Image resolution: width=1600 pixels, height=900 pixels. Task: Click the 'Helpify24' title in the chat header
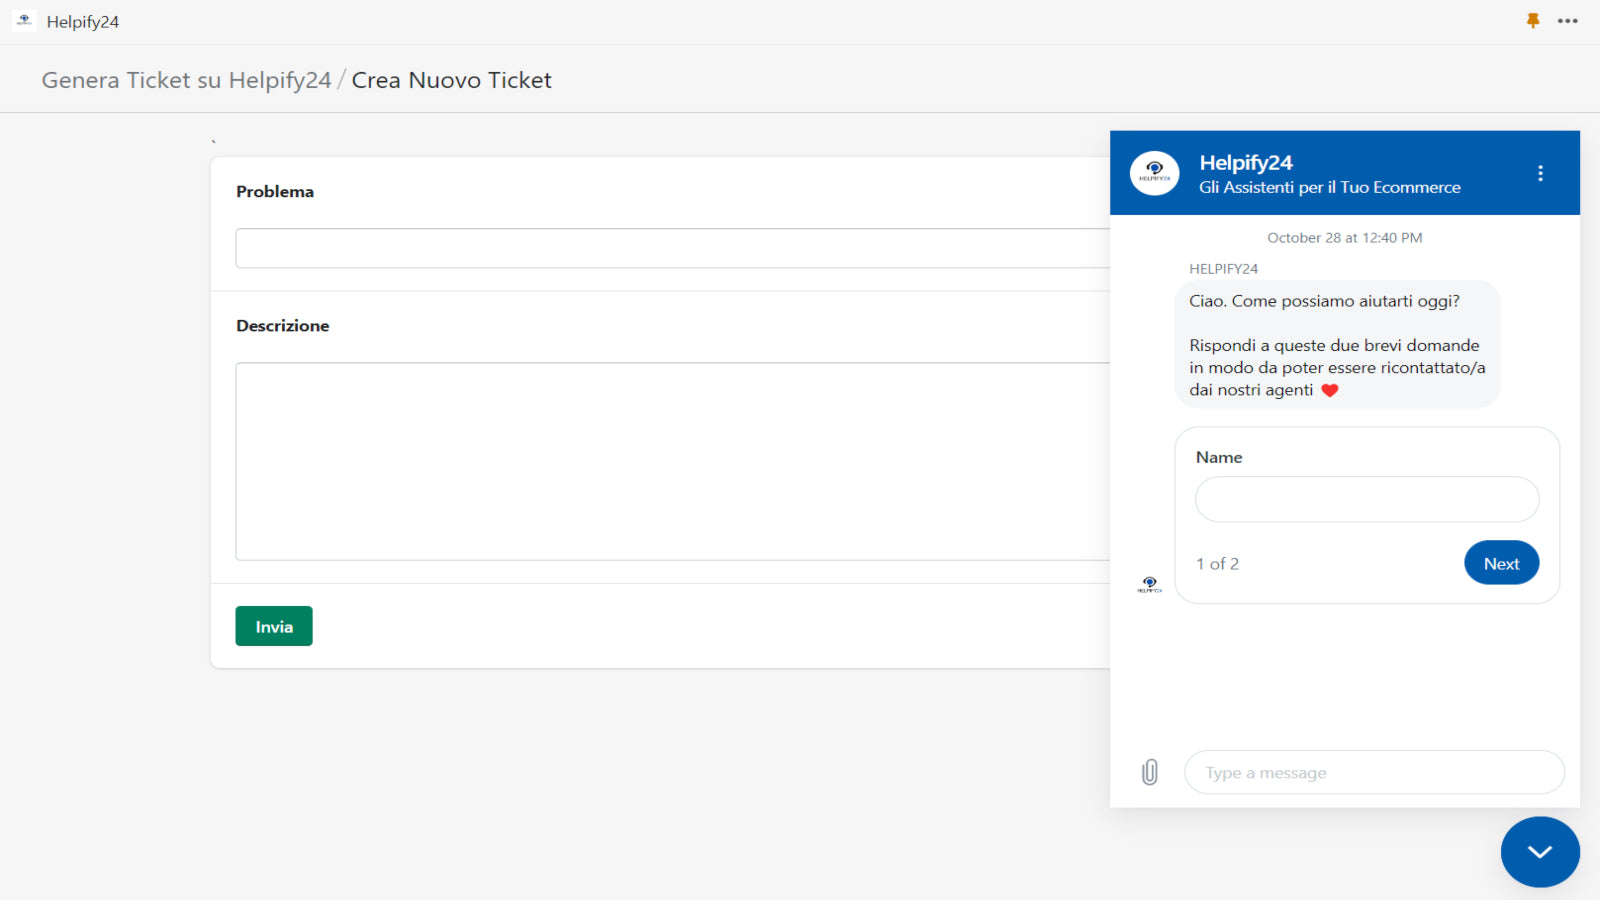coord(1245,162)
